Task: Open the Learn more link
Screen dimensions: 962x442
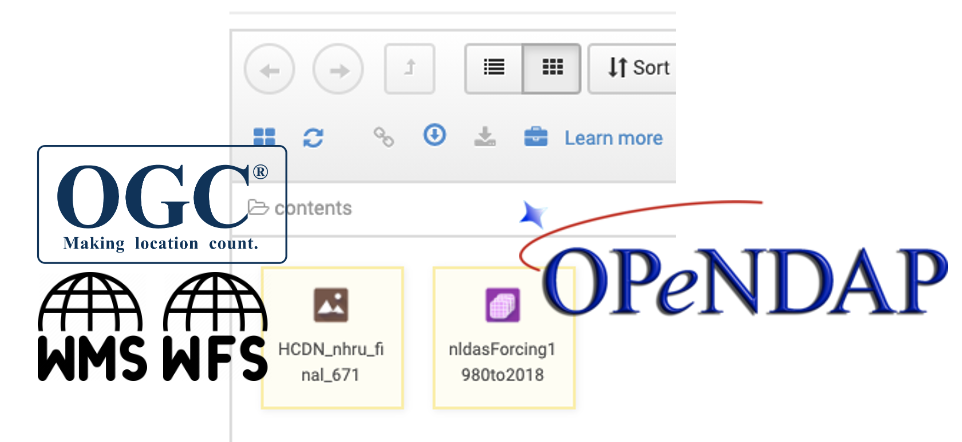Action: (x=613, y=138)
